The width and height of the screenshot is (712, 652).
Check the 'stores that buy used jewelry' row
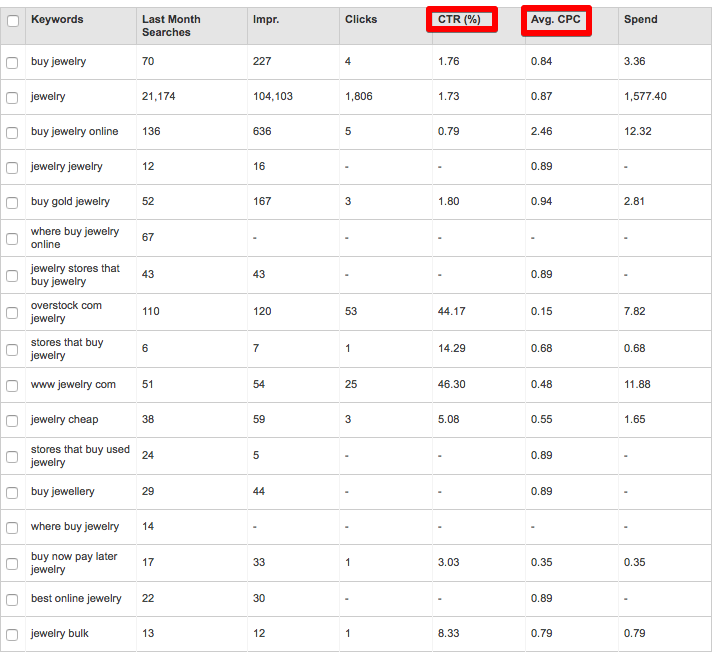point(12,457)
